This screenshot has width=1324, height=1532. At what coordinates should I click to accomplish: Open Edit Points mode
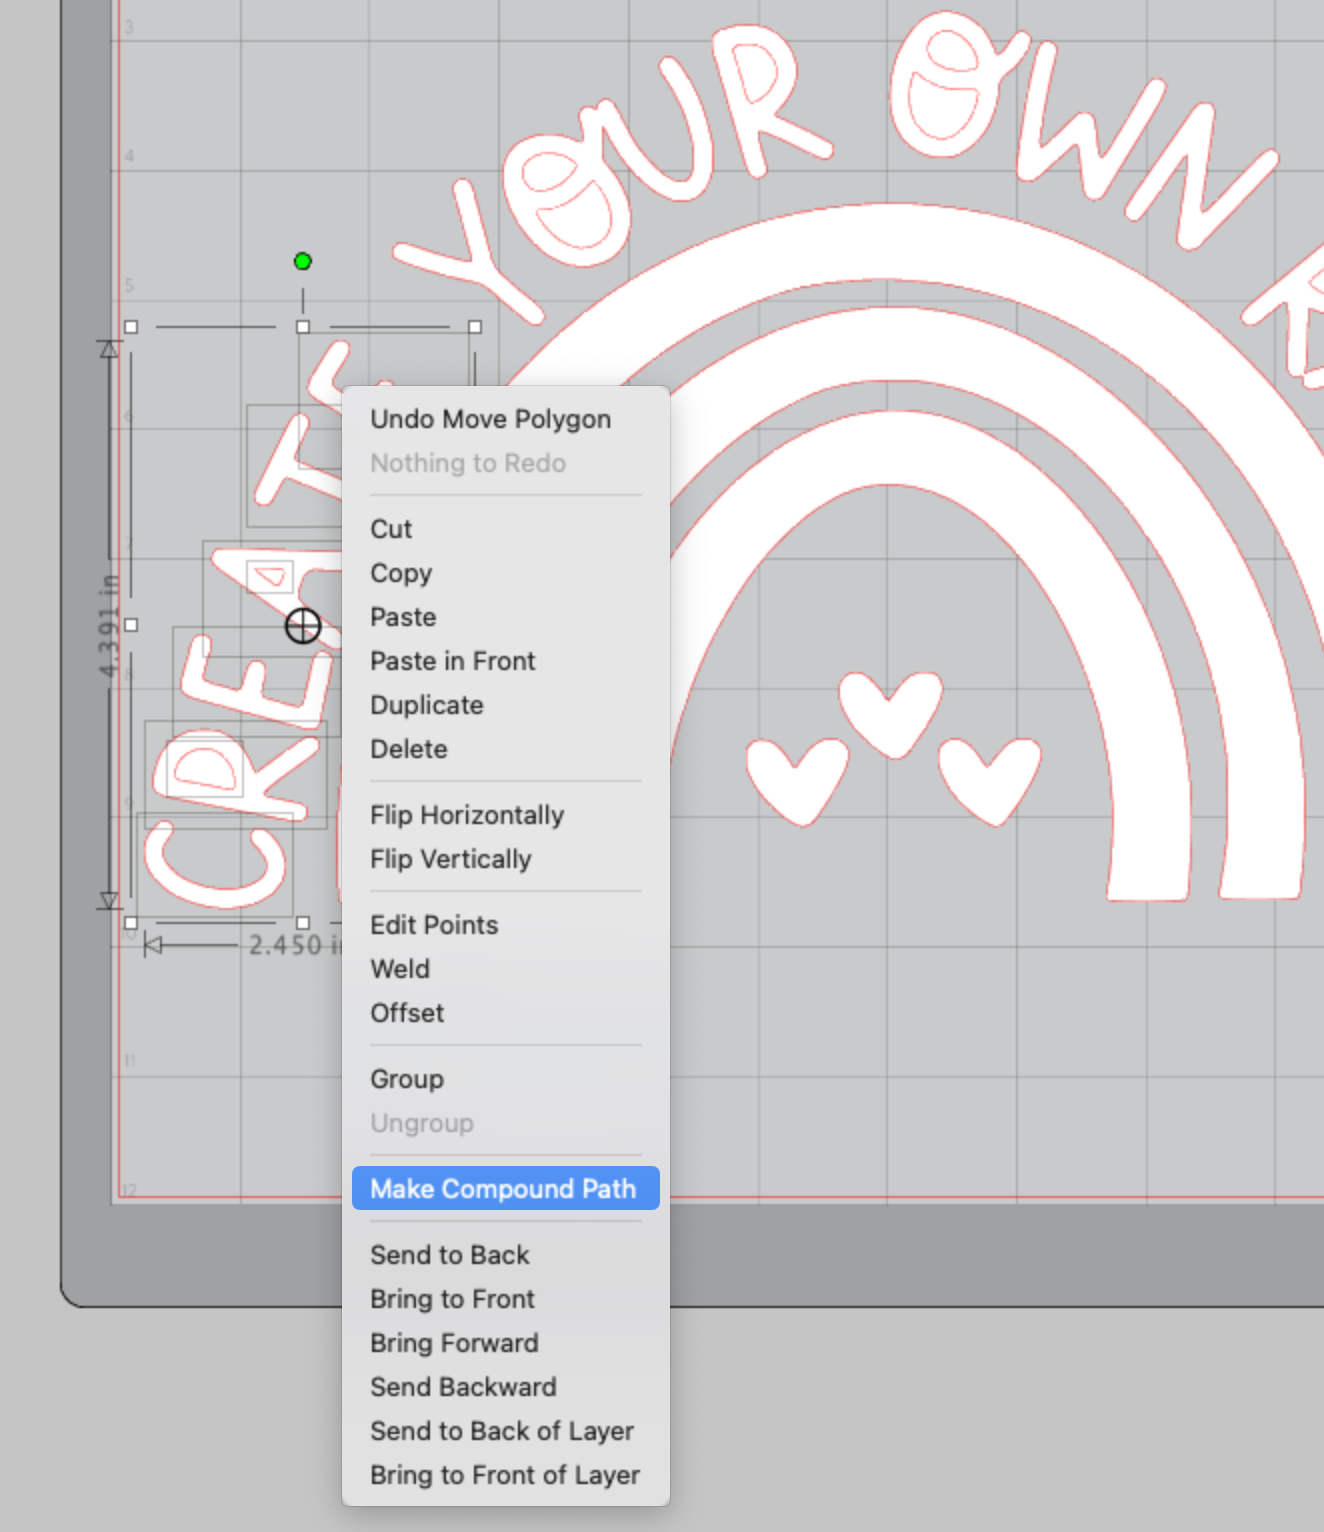[x=434, y=925]
